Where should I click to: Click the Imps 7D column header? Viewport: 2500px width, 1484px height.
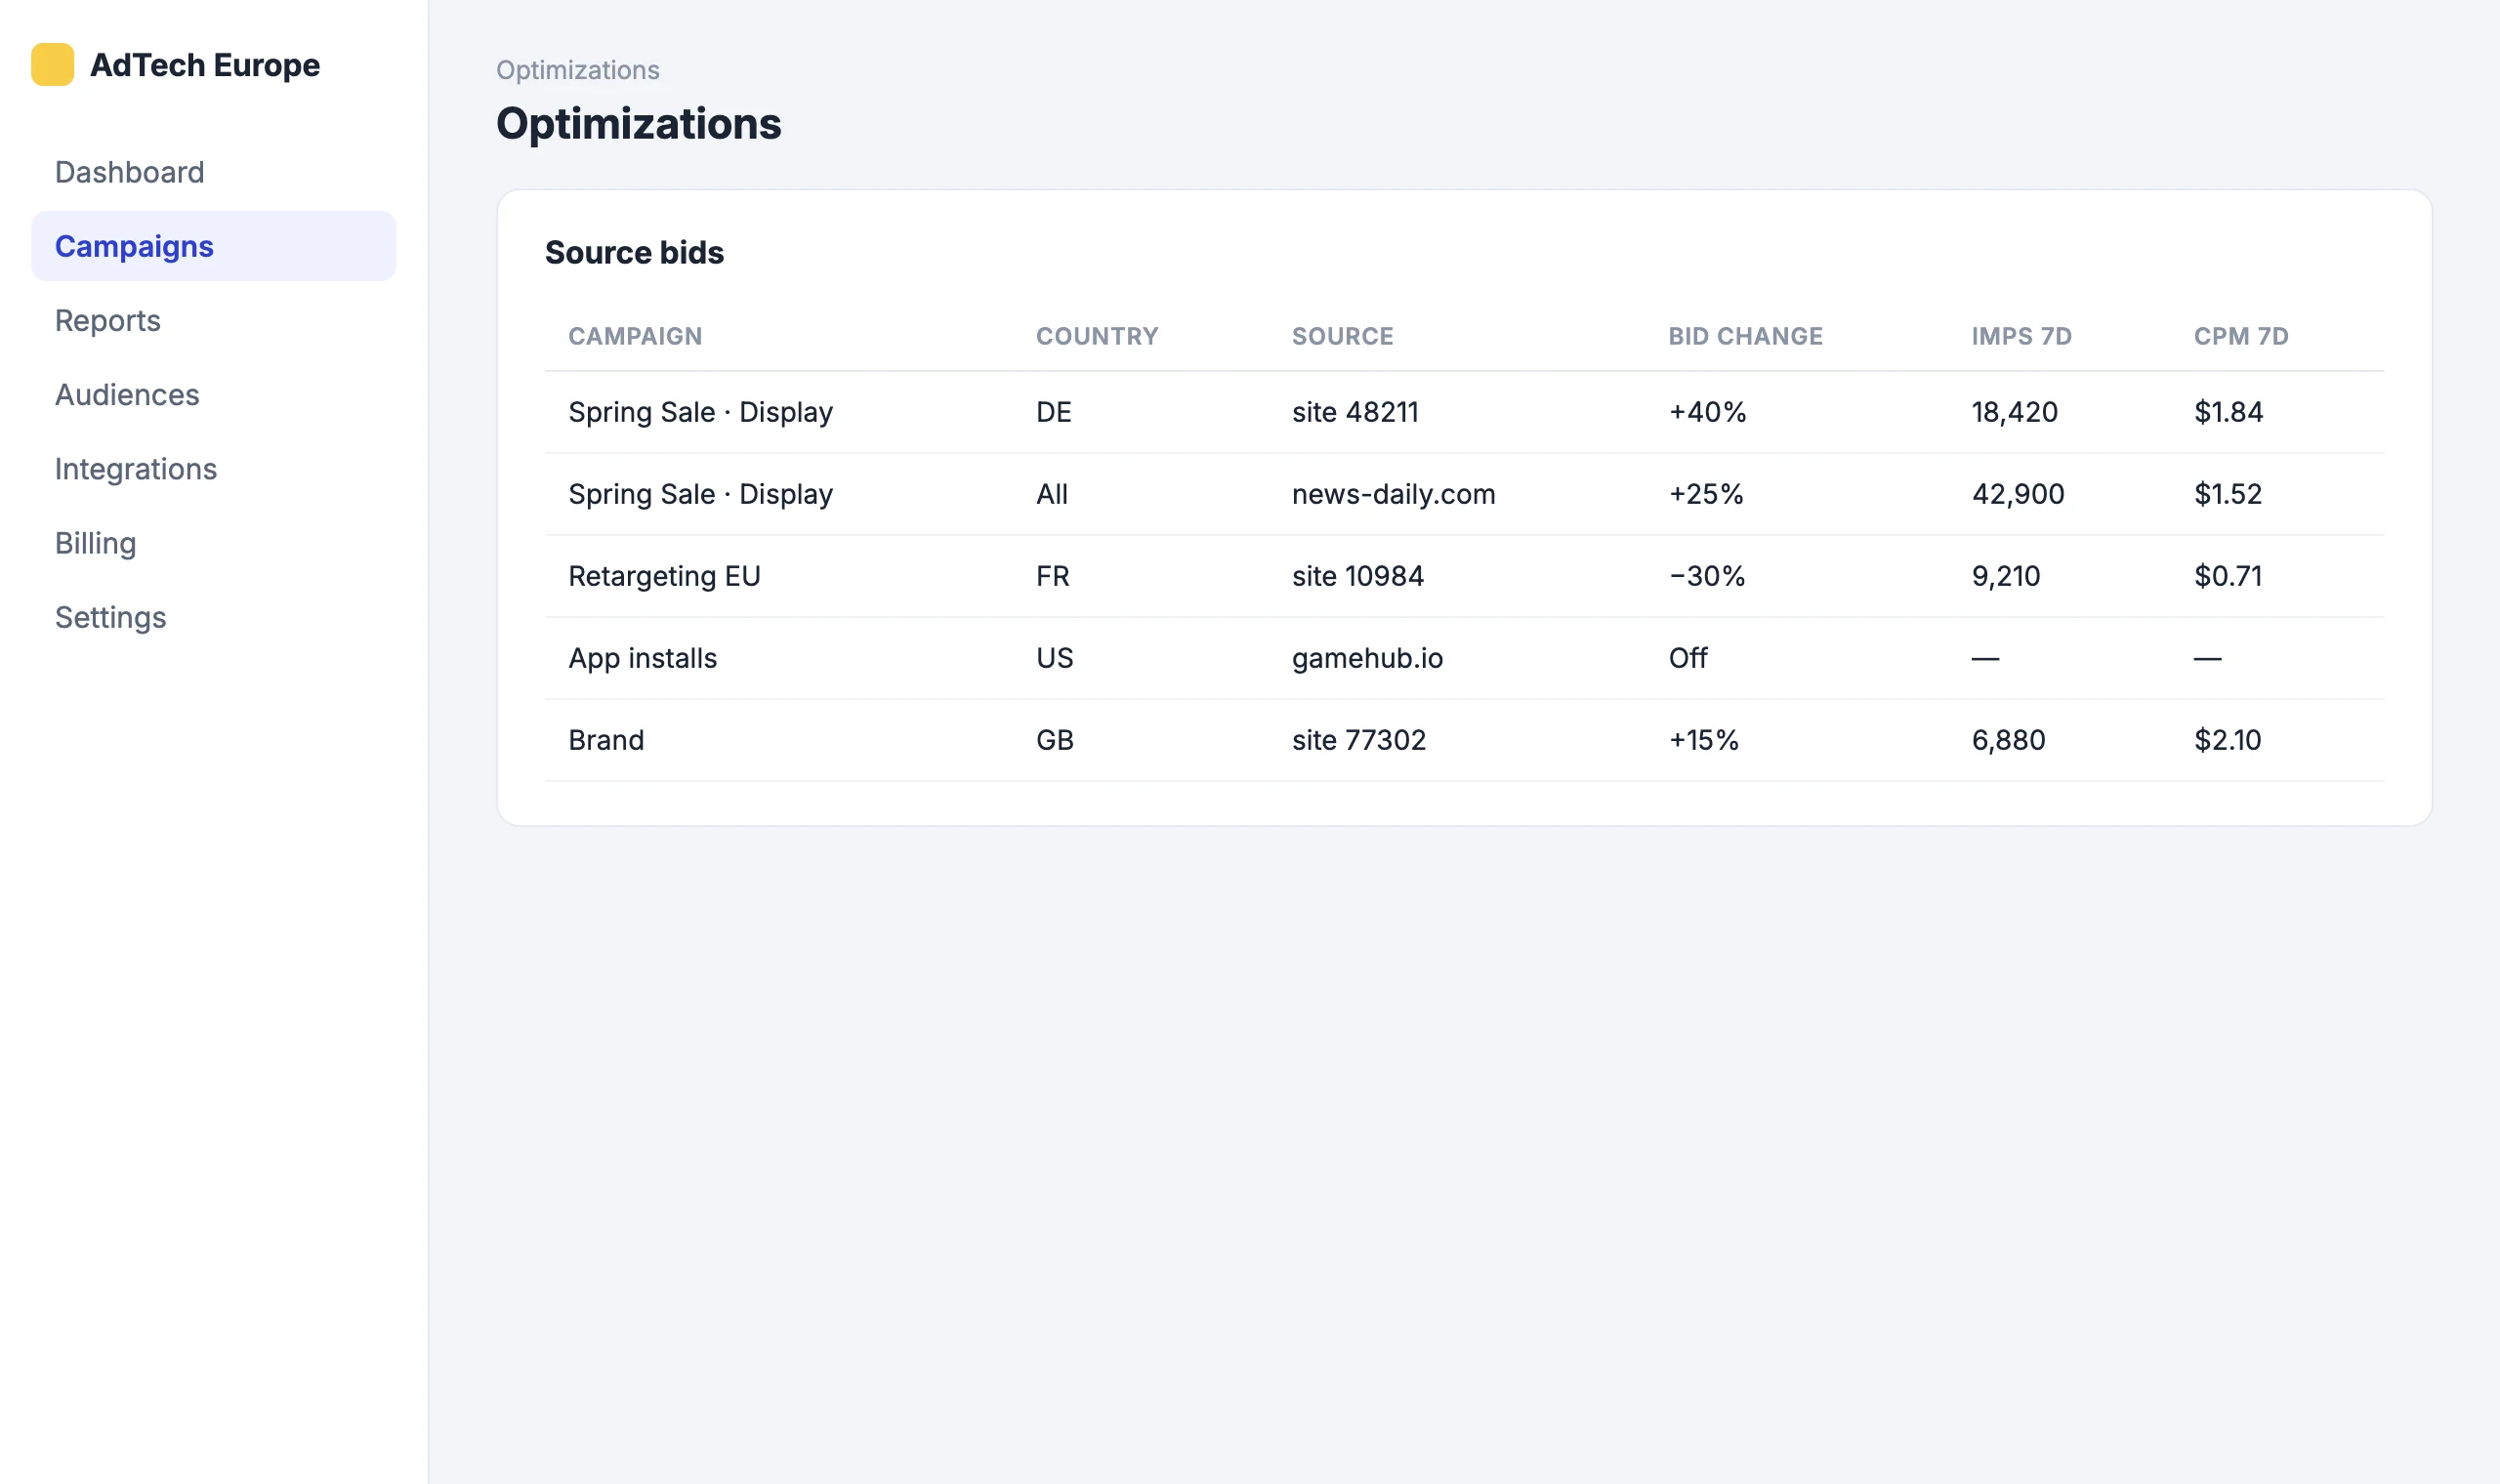point(2021,336)
